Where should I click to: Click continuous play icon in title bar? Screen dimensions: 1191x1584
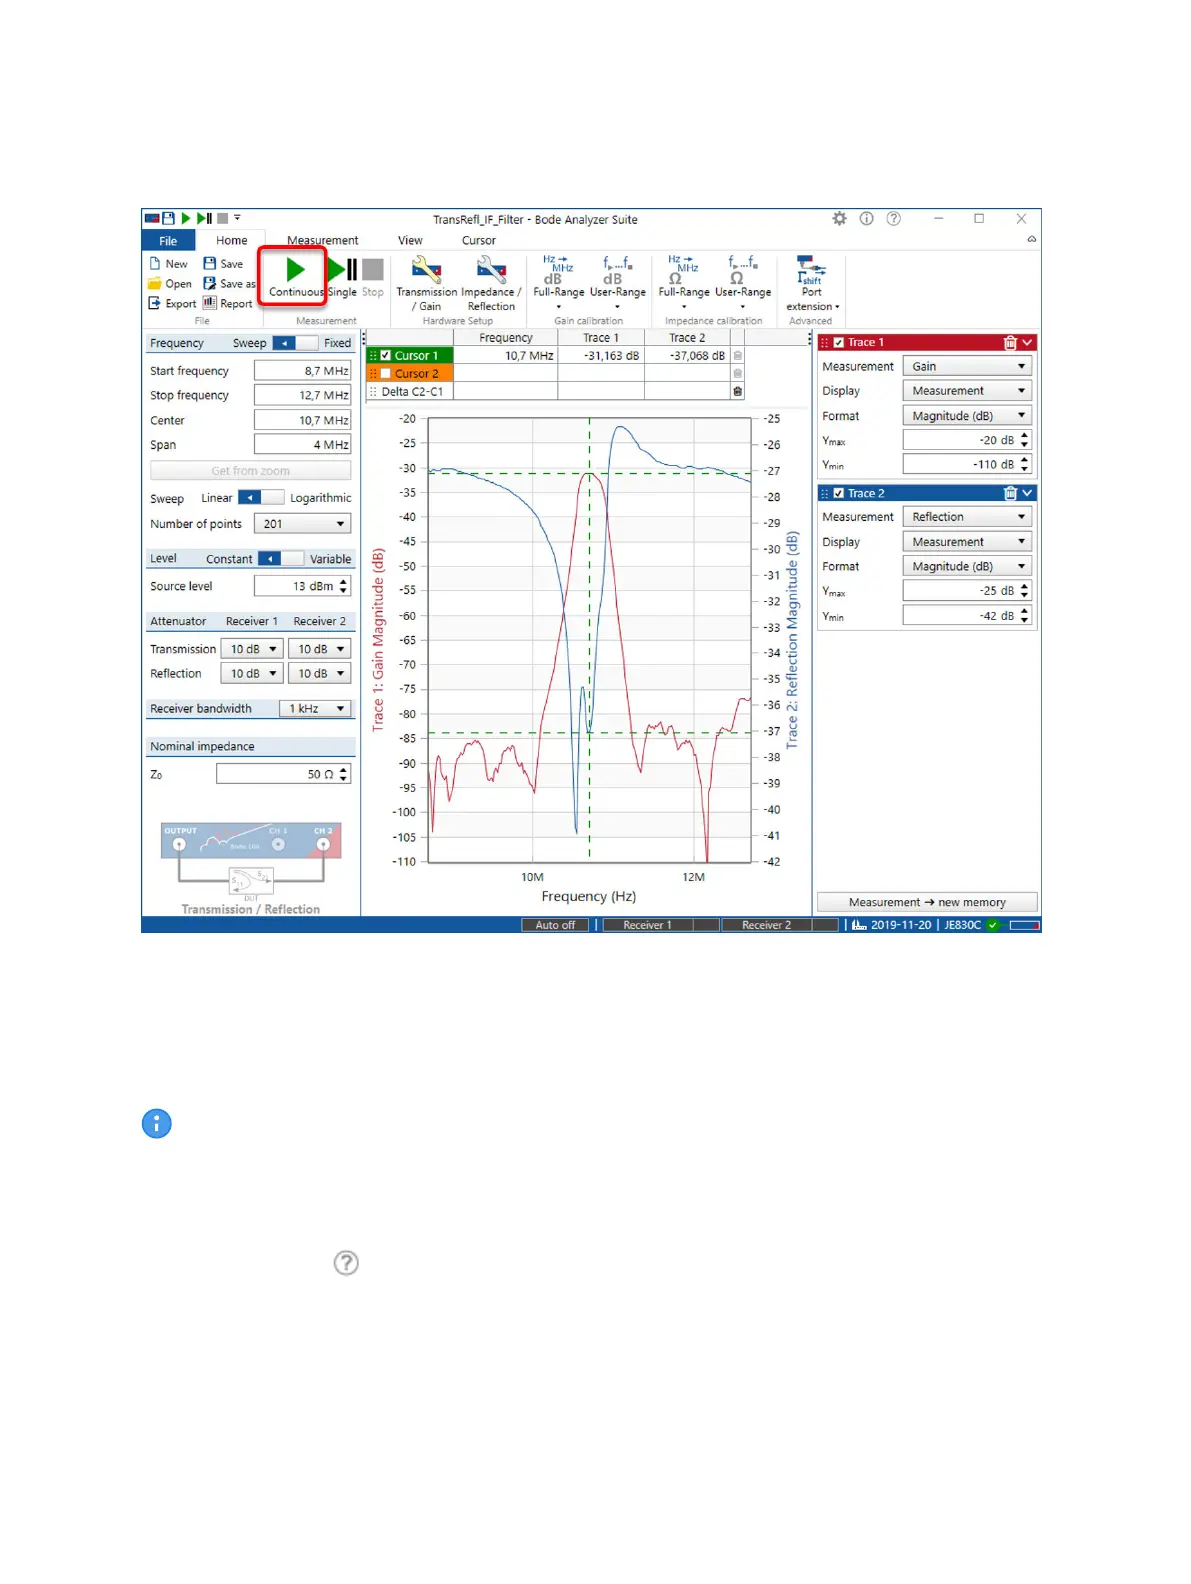point(185,218)
